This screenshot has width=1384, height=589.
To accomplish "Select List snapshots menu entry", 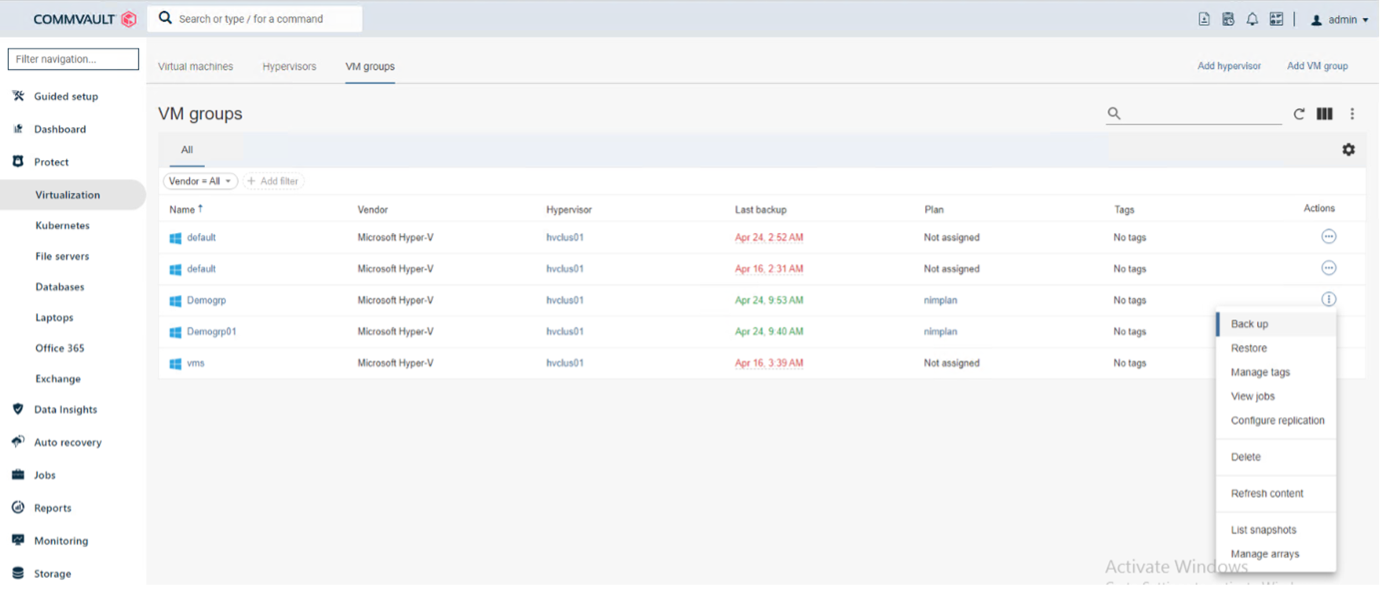I will point(1276,530).
